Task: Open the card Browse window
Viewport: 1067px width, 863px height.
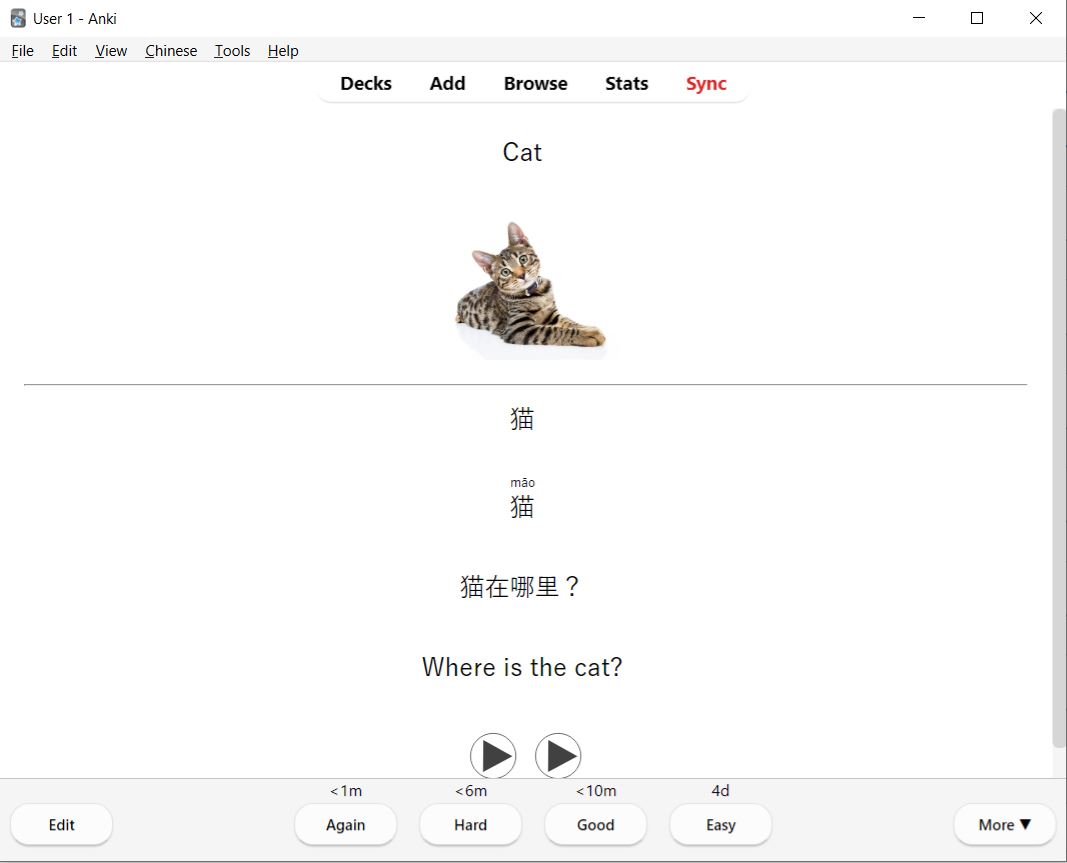Action: pos(536,84)
